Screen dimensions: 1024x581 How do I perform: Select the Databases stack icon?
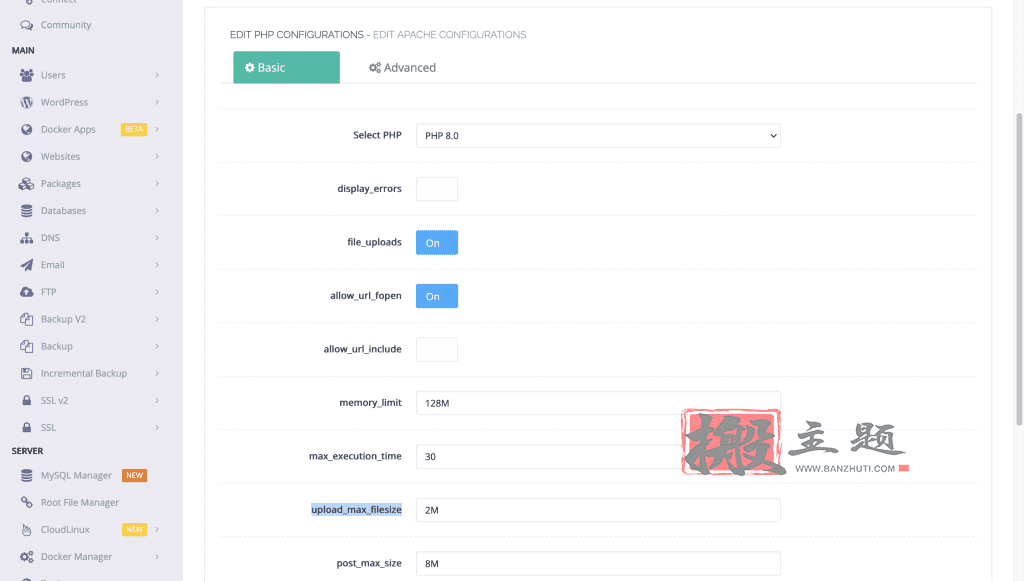pyautogui.click(x=26, y=211)
